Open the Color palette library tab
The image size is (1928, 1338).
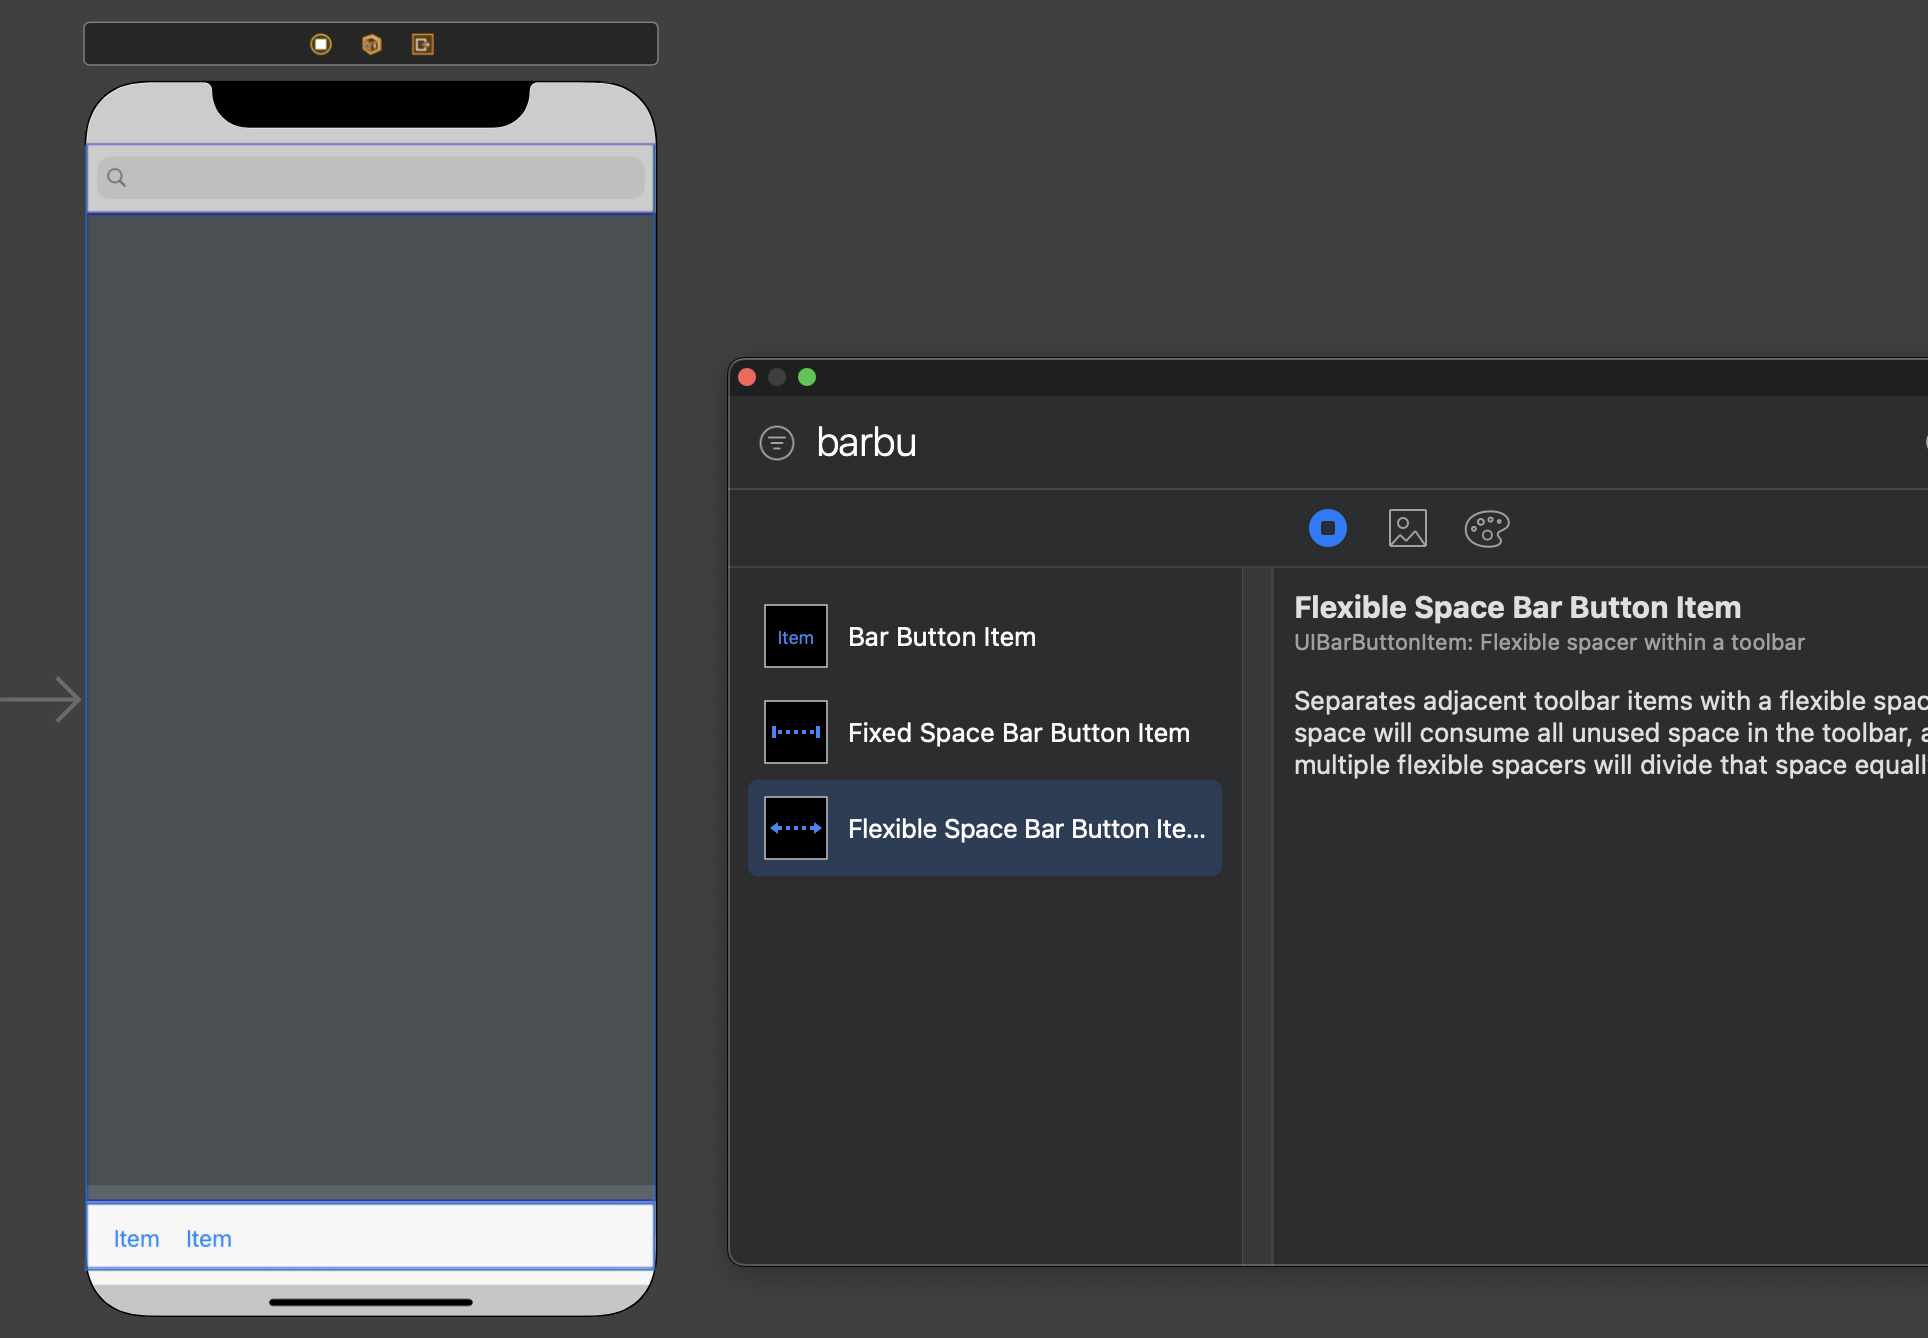(1487, 528)
